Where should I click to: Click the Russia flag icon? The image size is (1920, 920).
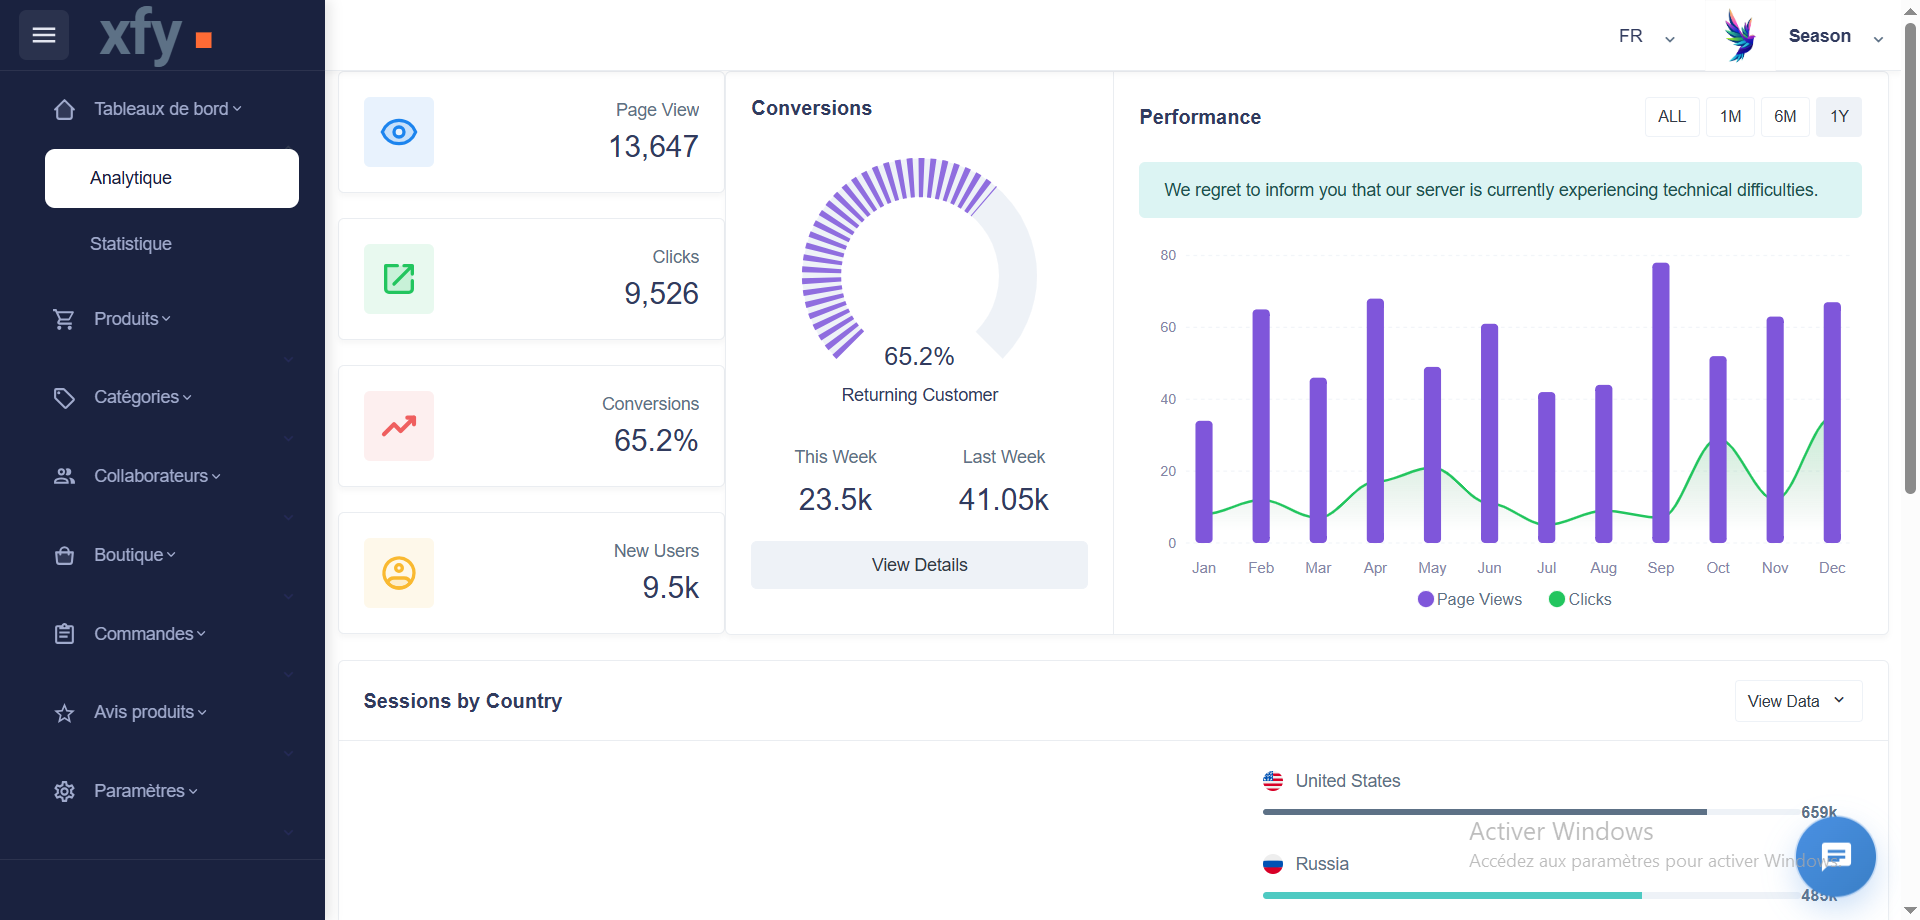1273,864
